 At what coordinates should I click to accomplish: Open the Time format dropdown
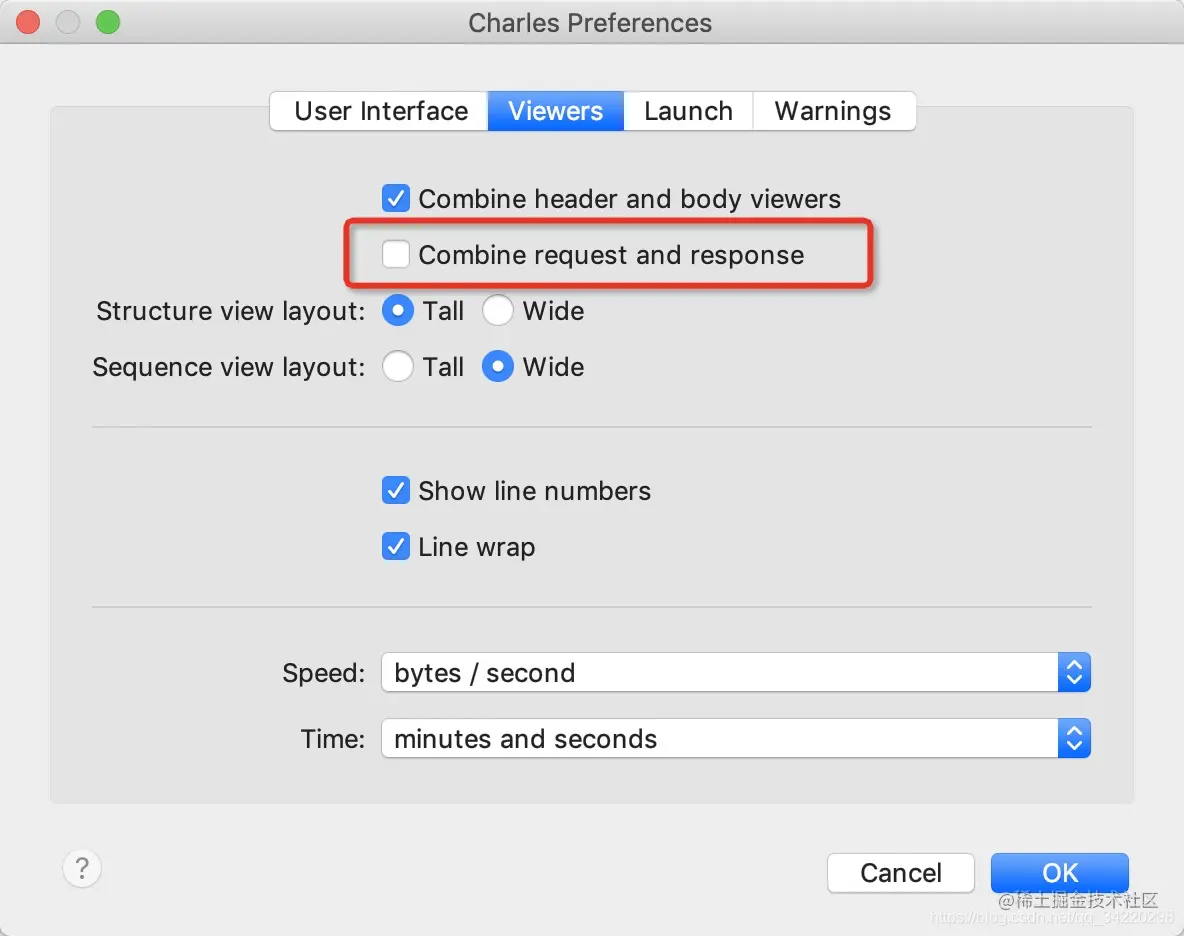(735, 739)
